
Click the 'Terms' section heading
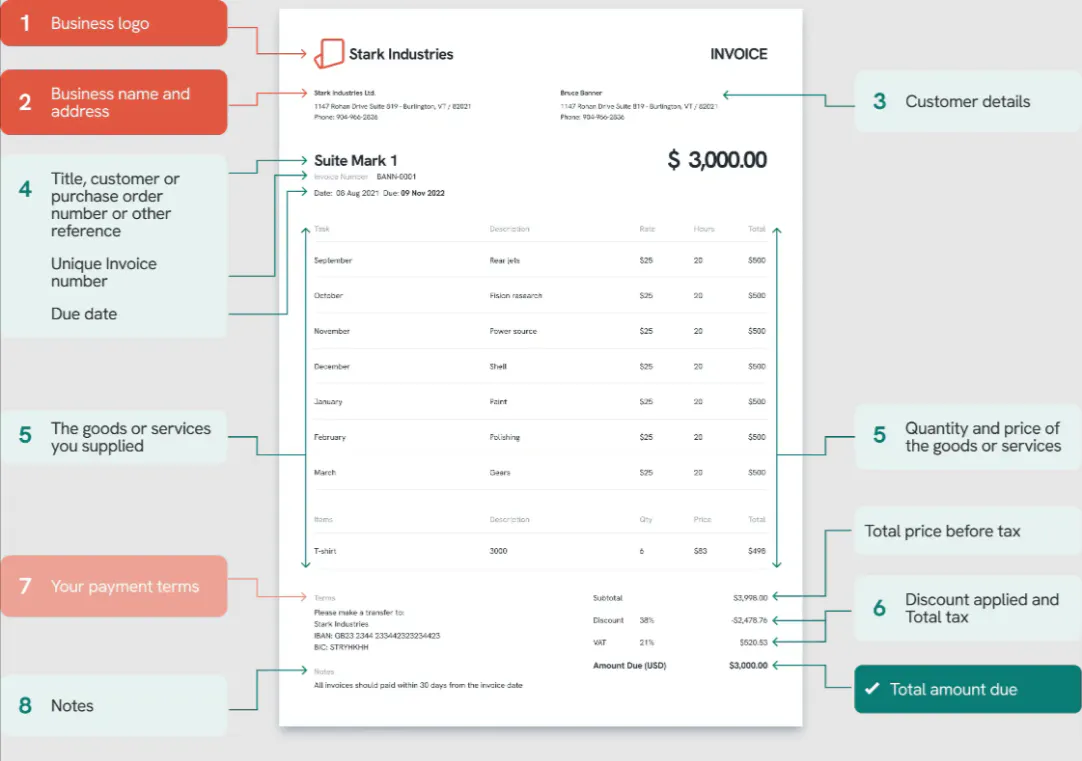324,598
